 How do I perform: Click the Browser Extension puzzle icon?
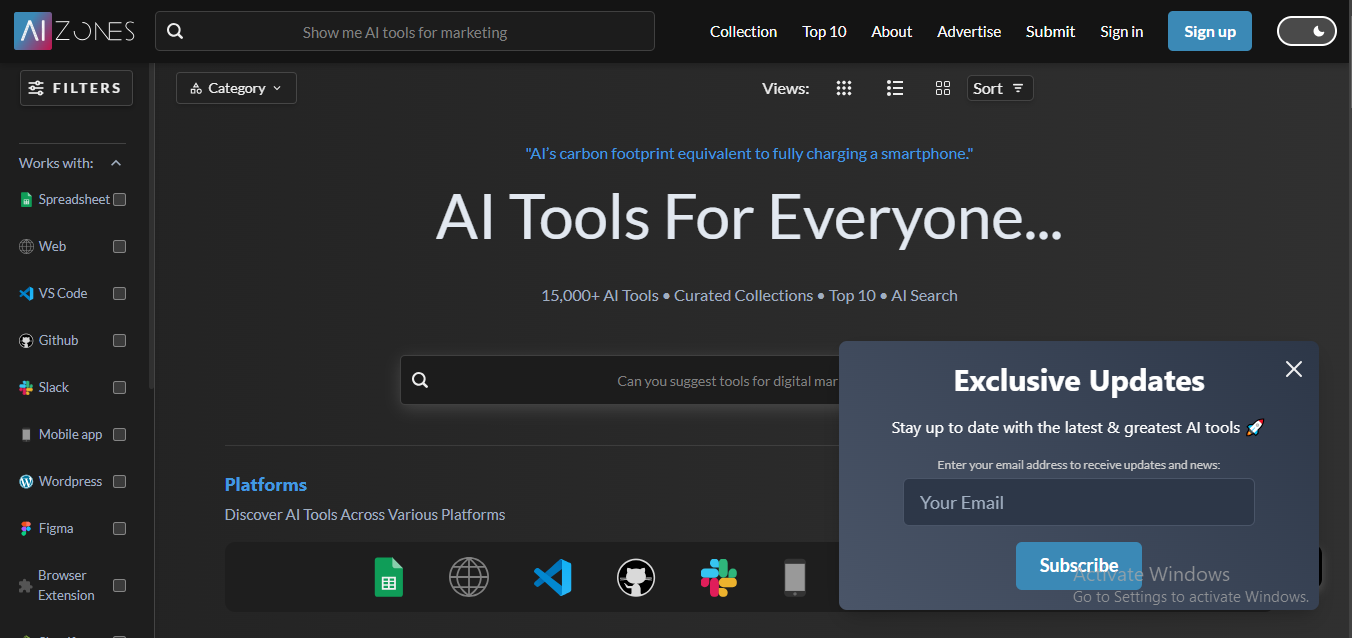point(26,585)
